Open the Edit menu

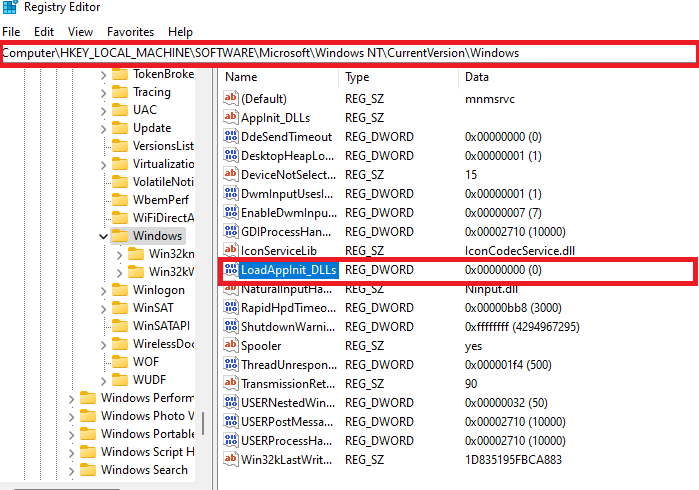[44, 32]
